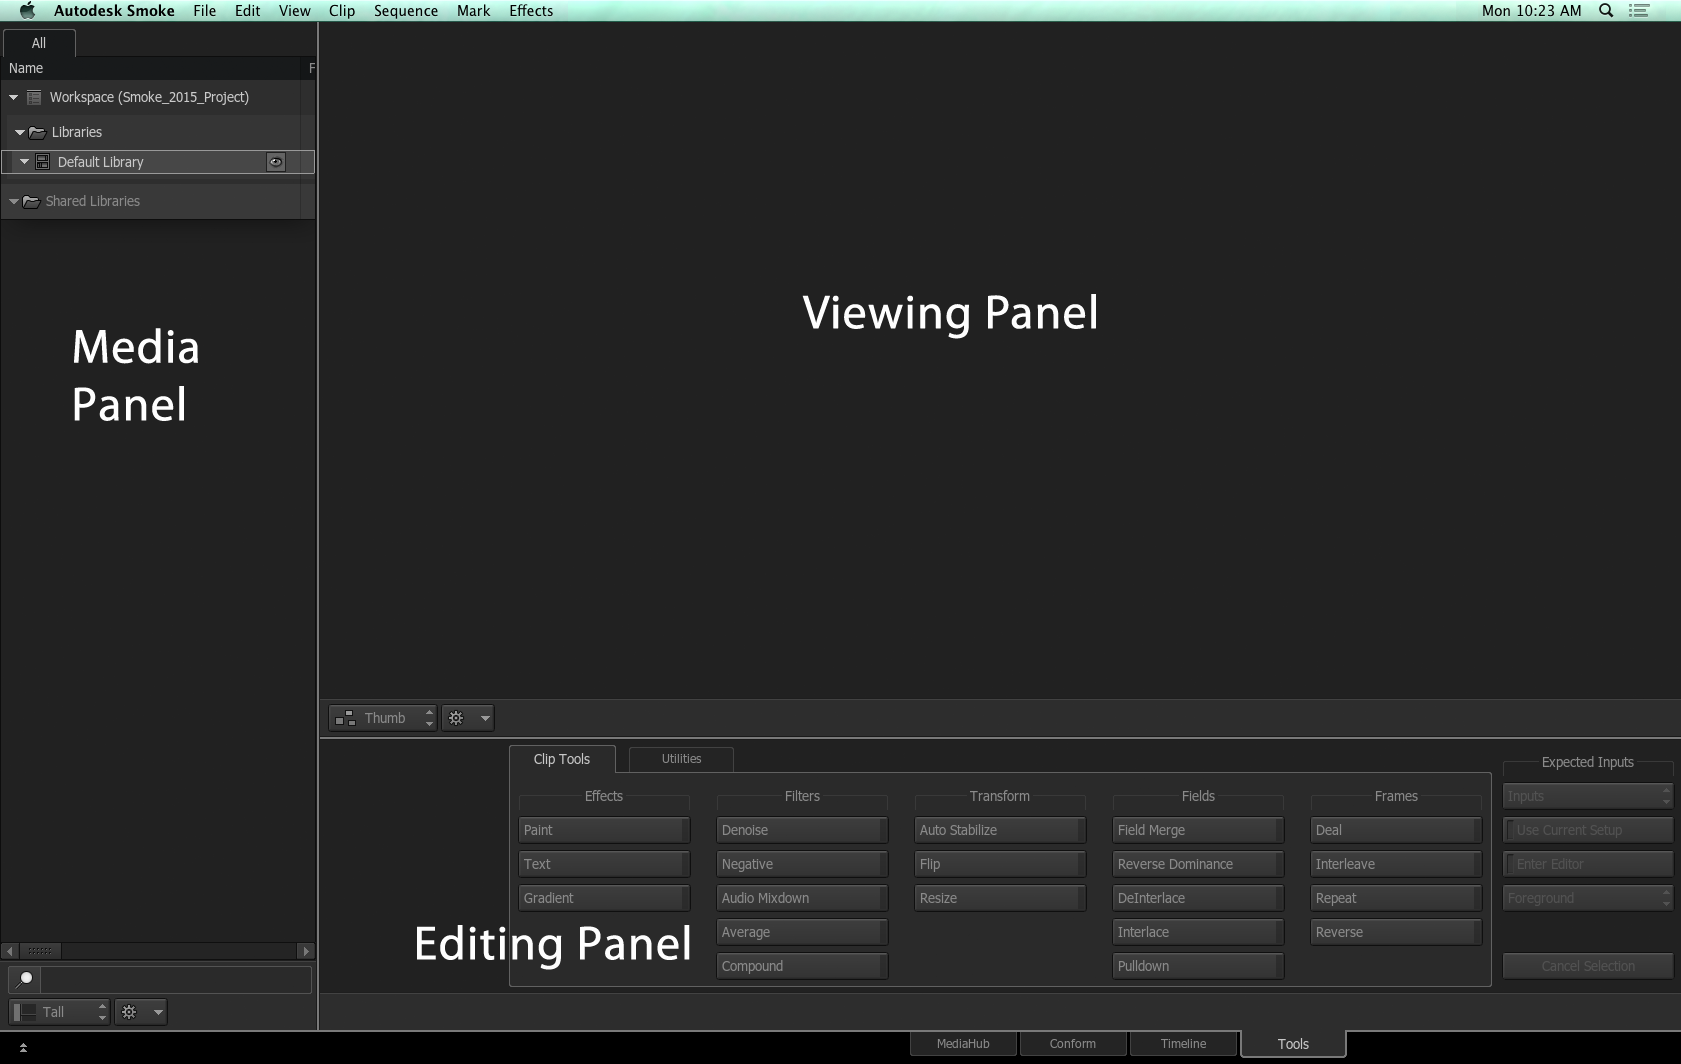Screen dimensions: 1681x1064
Task: Click the Name column header
Action: pyautogui.click(x=26, y=68)
